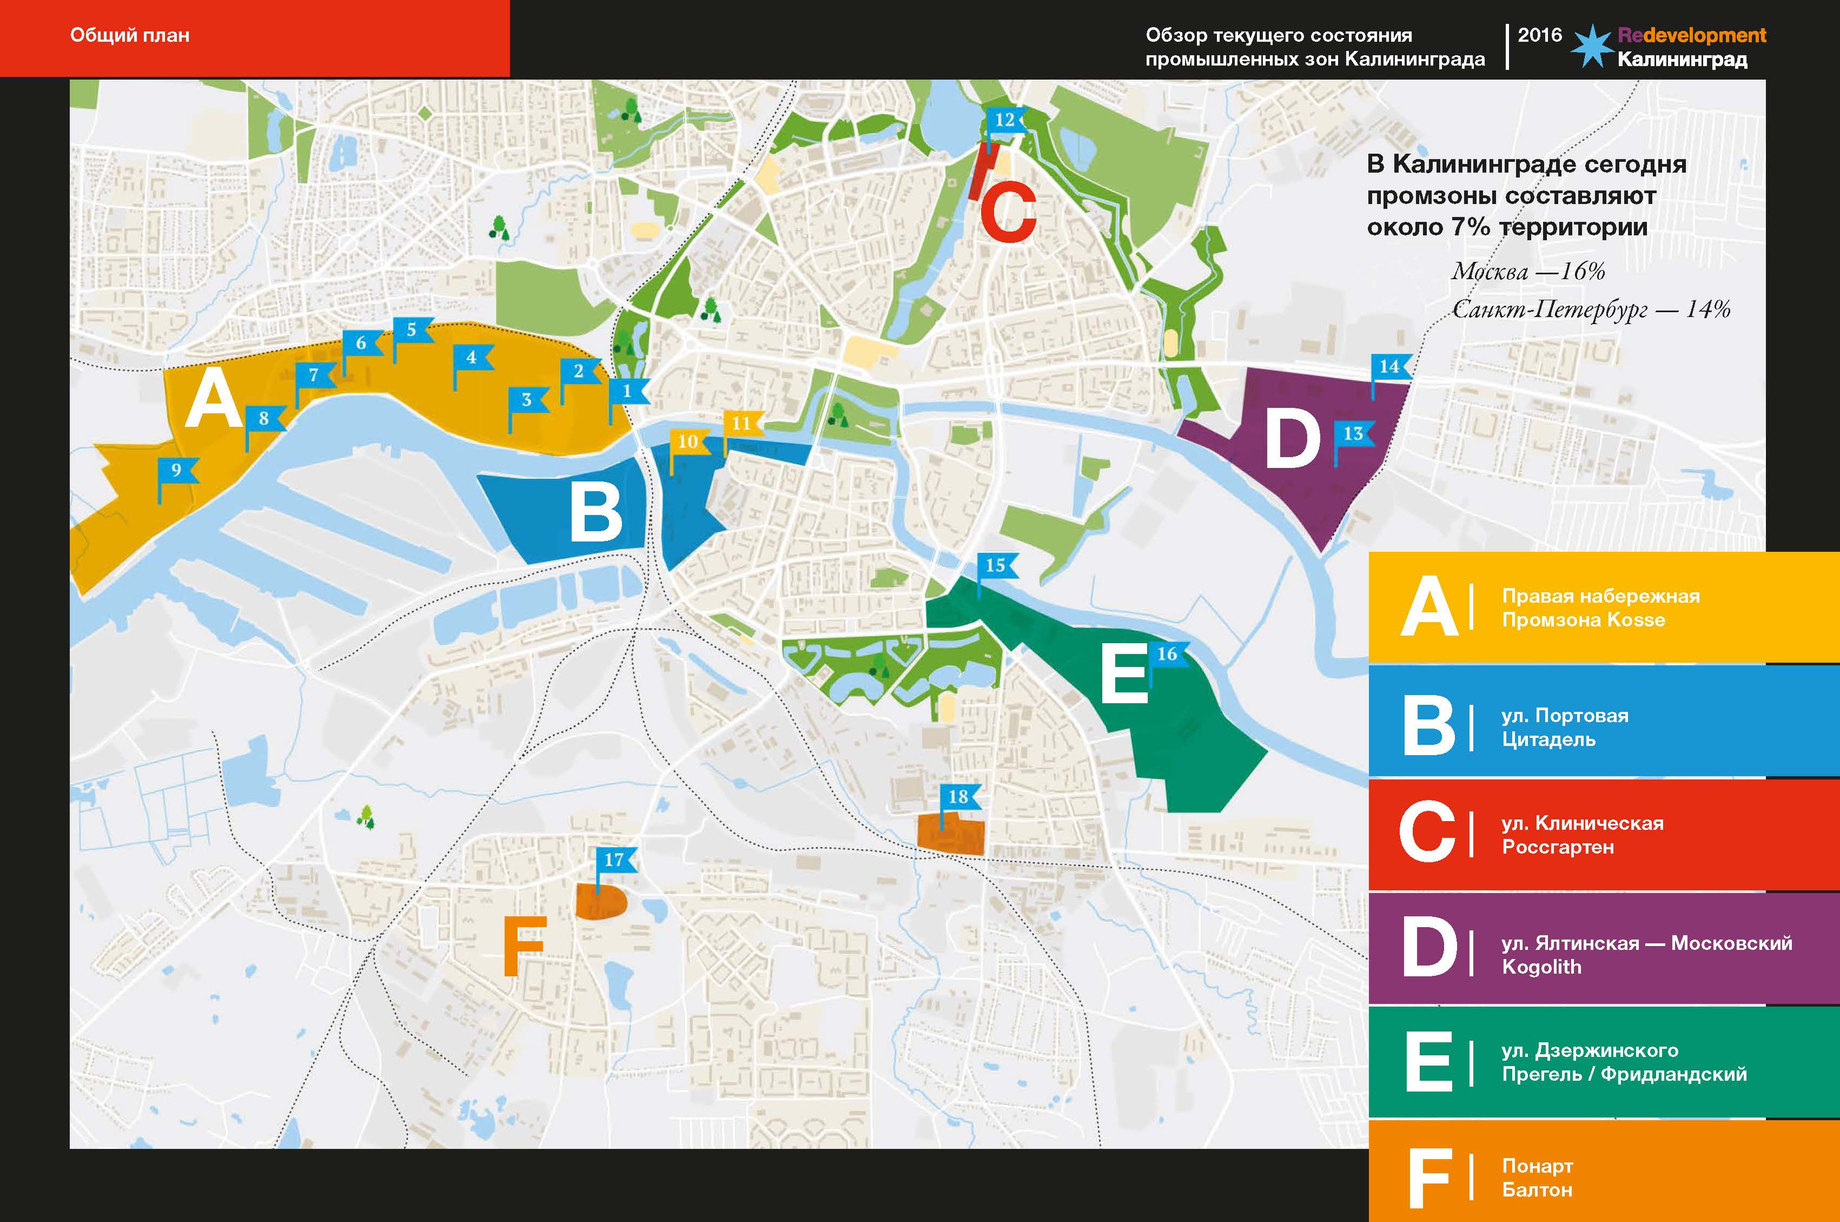The image size is (1840, 1222).
Task: Click flag marker number 13
Action: point(1355,434)
